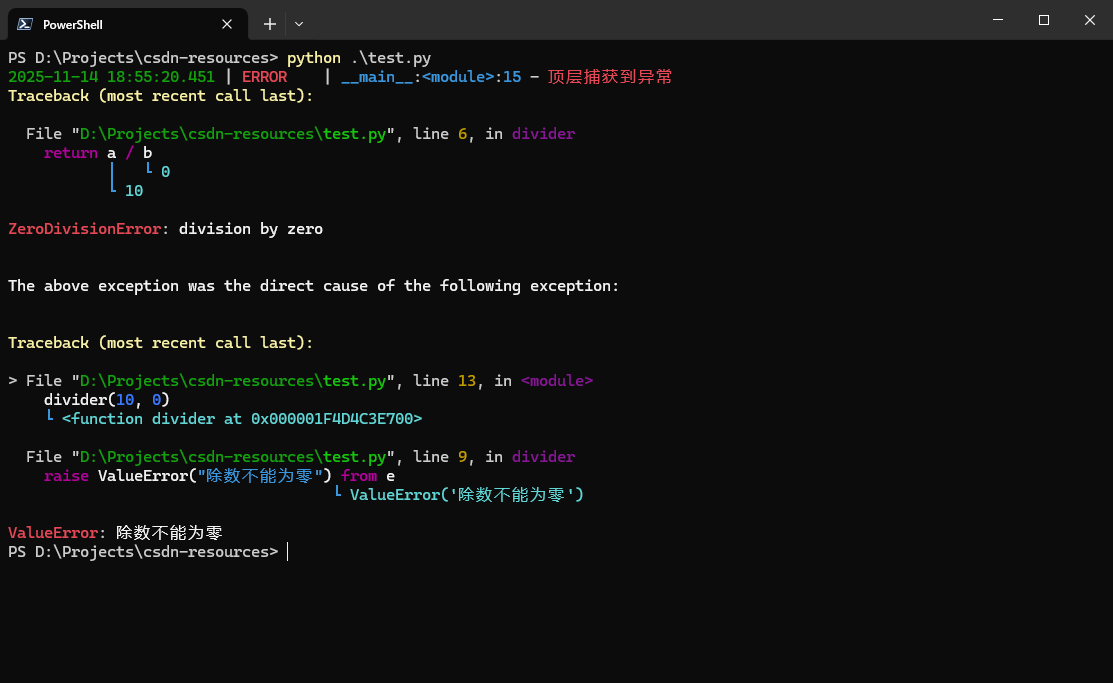The height and width of the screenshot is (683, 1113).
Task: Click the annotated value 10
Action: tap(133, 190)
